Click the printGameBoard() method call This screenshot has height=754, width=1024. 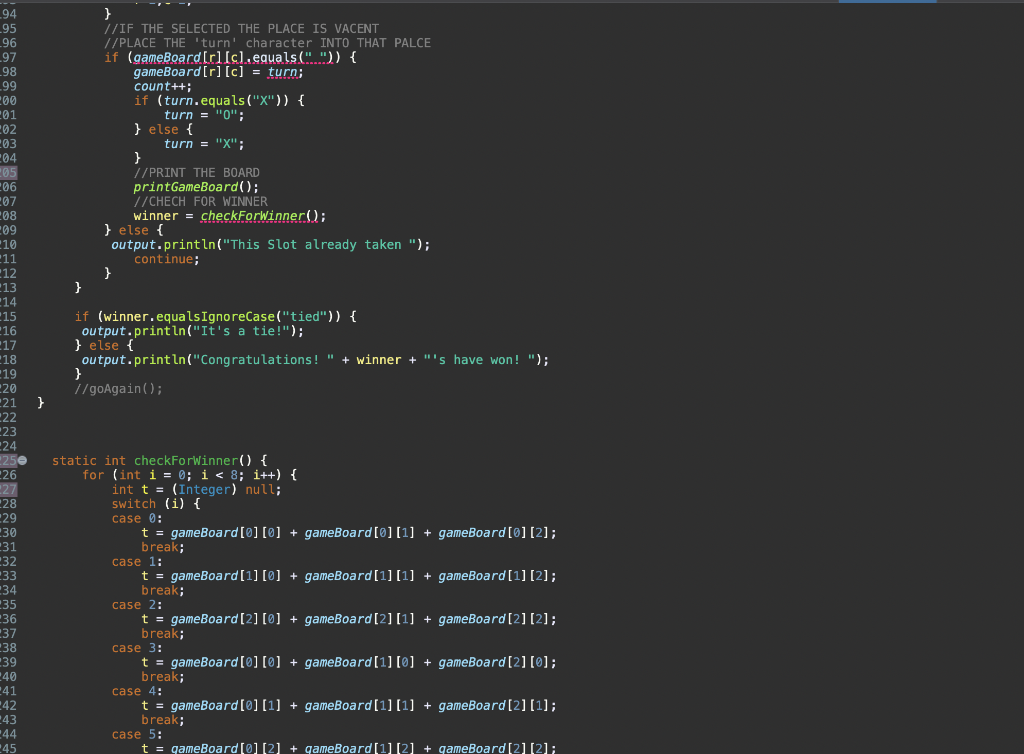point(196,187)
